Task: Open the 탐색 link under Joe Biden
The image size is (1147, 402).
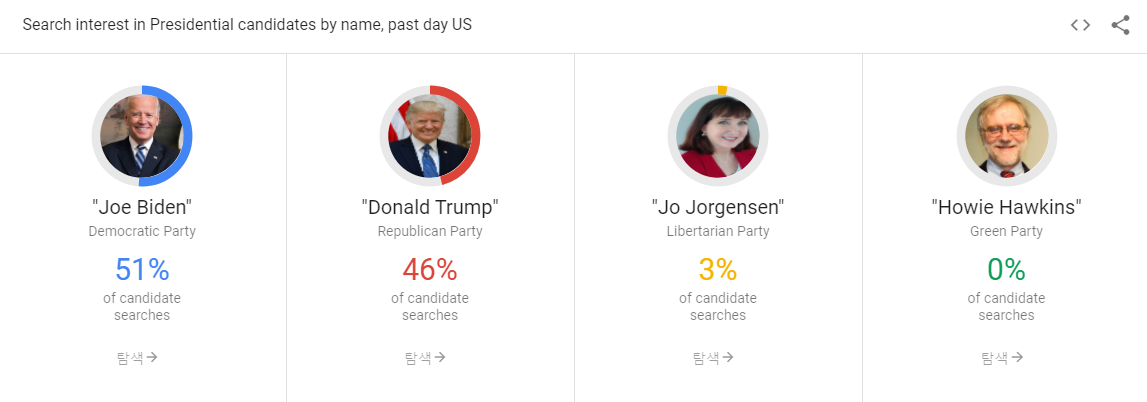Action: [x=137, y=357]
